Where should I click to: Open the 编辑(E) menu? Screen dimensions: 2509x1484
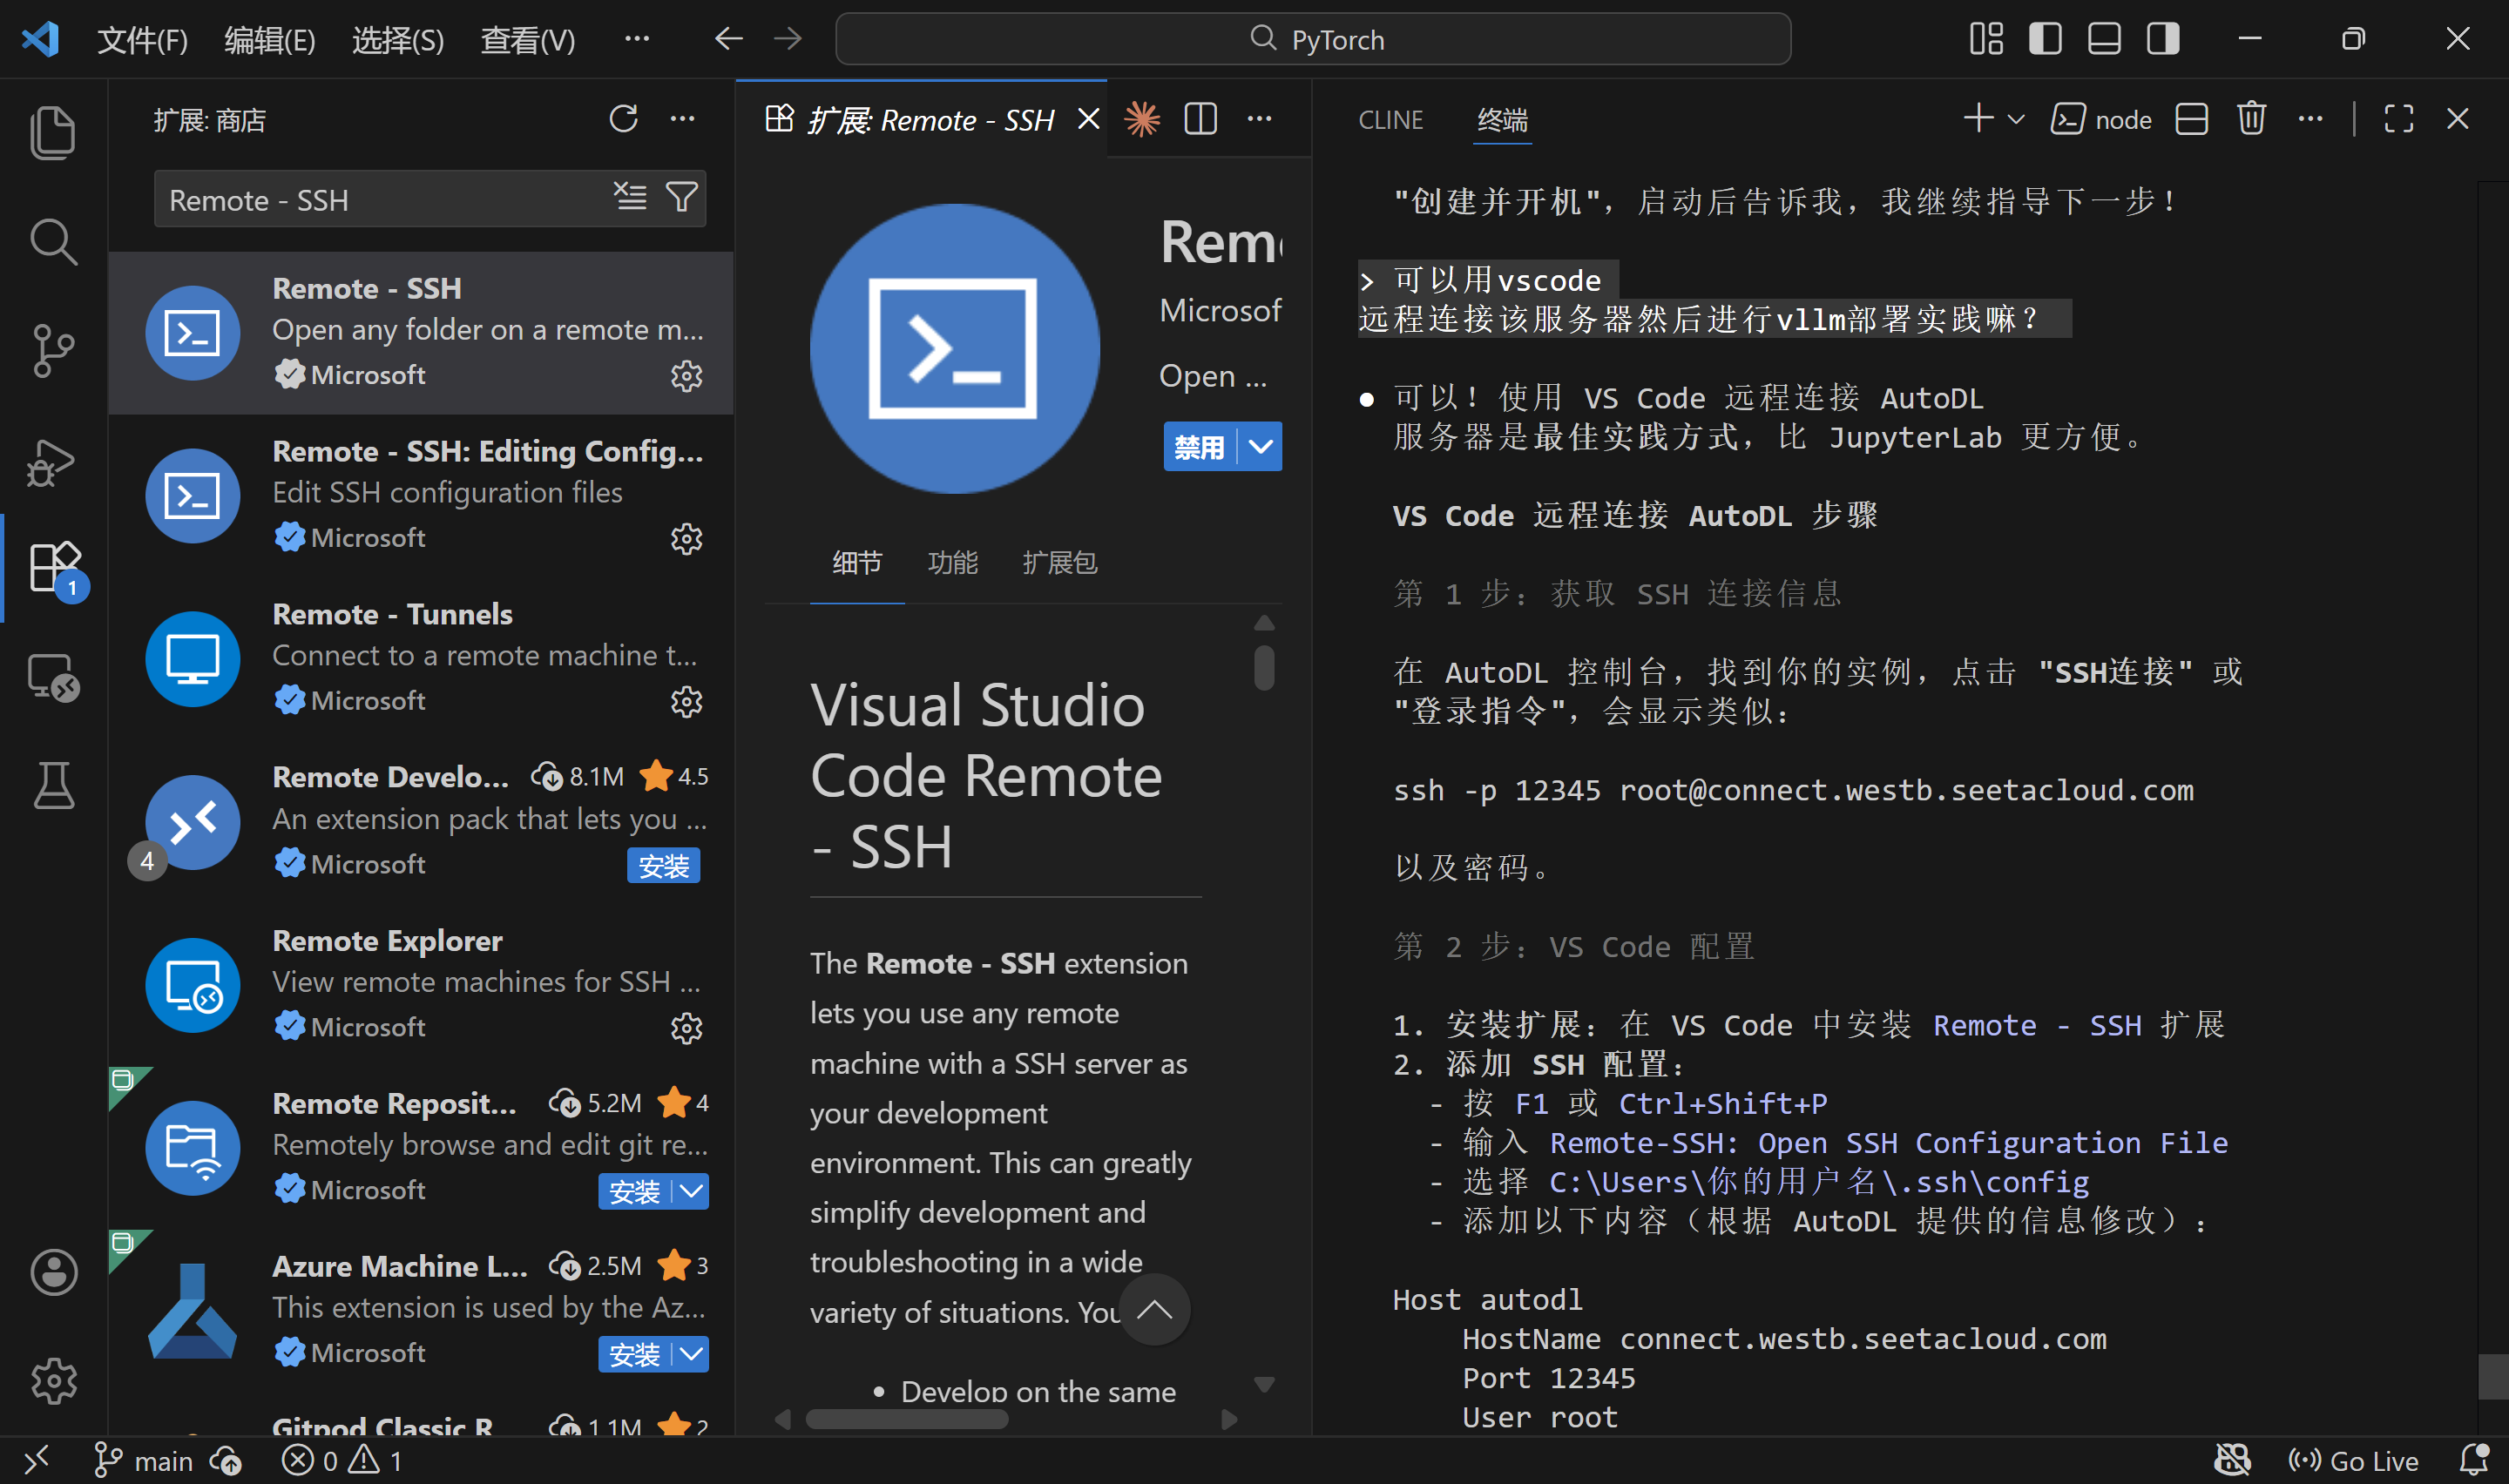pos(269,40)
